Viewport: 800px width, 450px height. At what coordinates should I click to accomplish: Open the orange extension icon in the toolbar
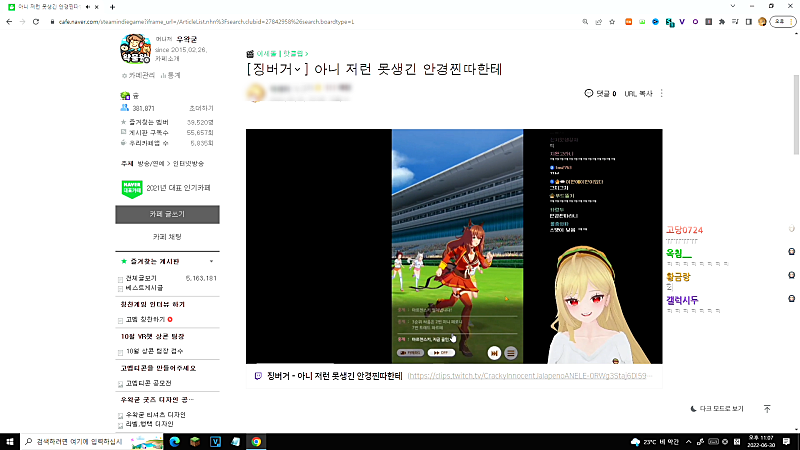click(x=629, y=22)
